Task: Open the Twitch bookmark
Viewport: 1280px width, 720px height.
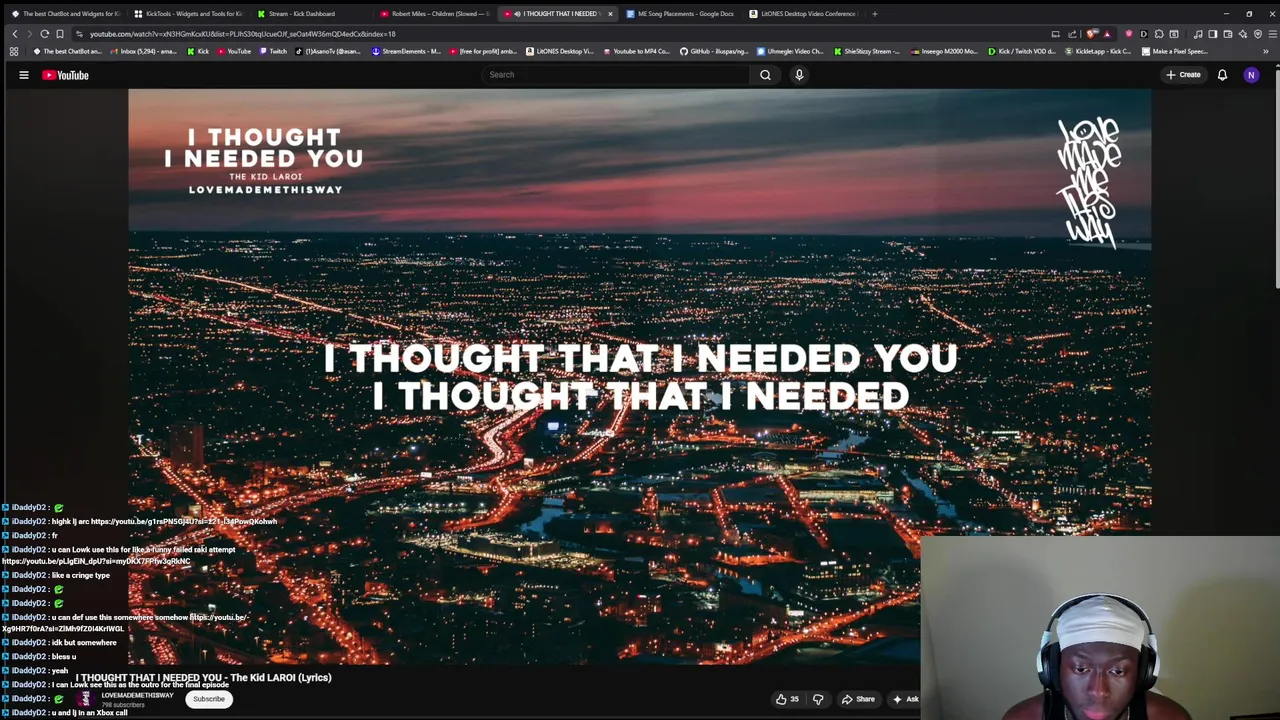Action: (x=272, y=51)
